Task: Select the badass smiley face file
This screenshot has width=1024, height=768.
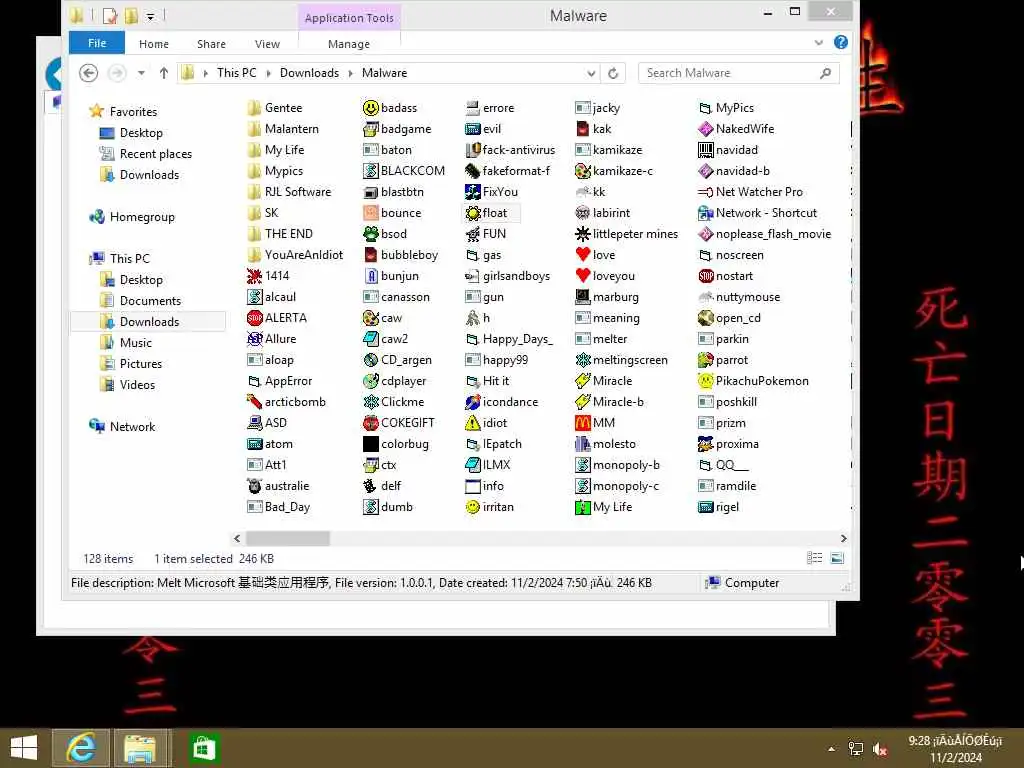Action: pos(390,108)
